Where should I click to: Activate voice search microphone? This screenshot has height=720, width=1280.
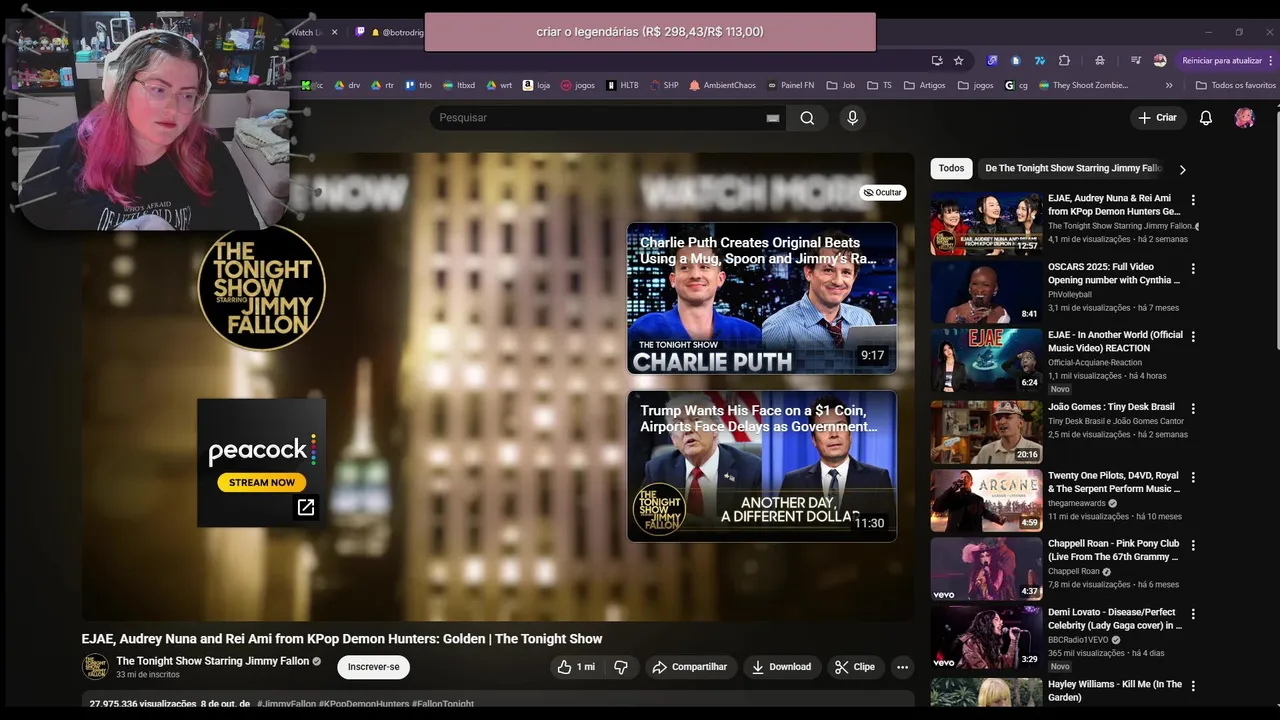click(x=852, y=118)
